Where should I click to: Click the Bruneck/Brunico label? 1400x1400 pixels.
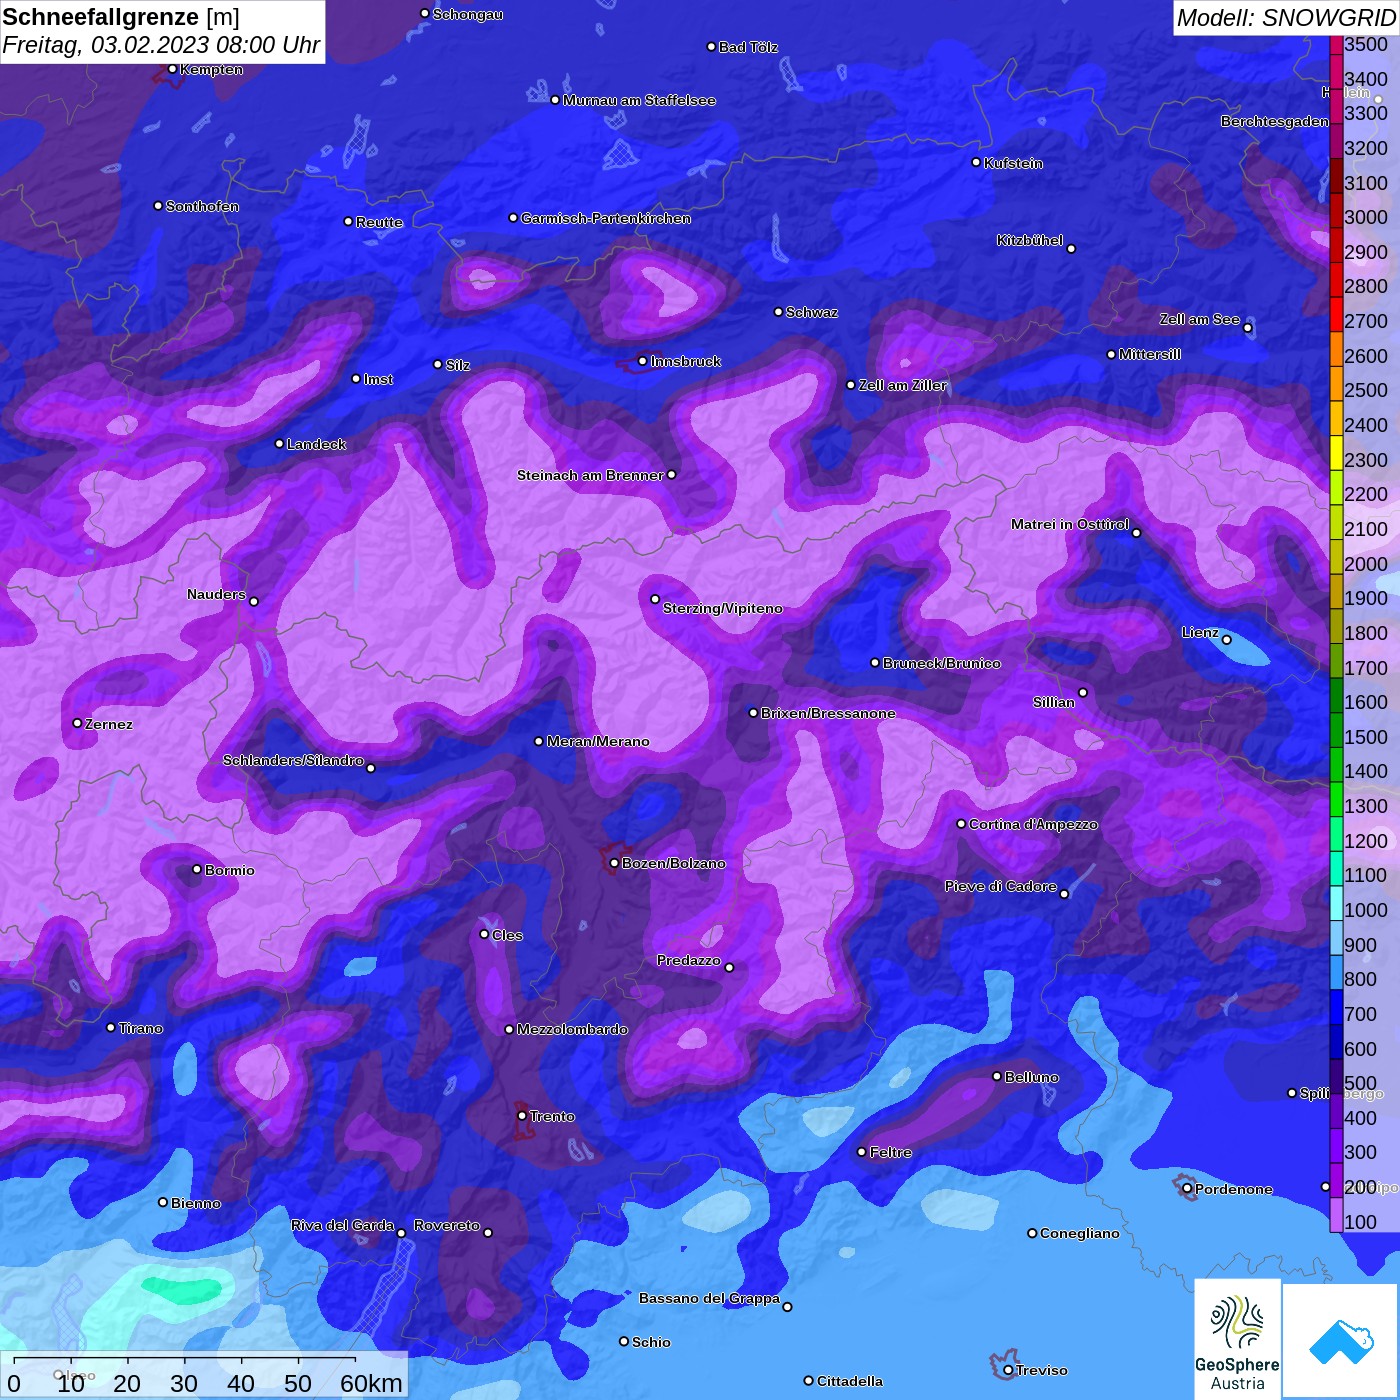pyautogui.click(x=942, y=663)
